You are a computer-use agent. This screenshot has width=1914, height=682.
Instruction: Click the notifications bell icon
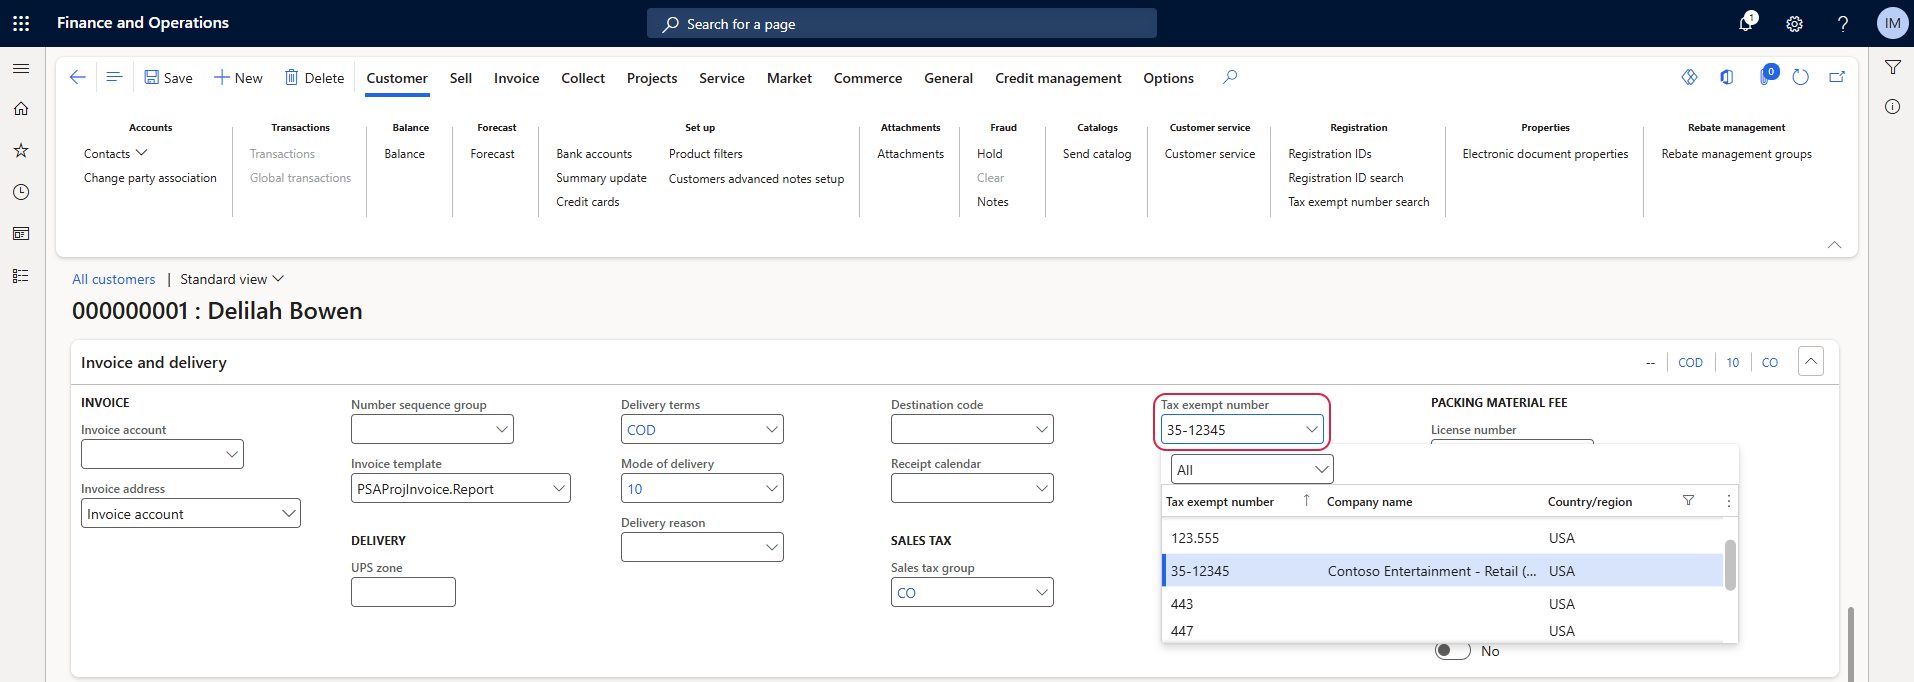(1746, 23)
